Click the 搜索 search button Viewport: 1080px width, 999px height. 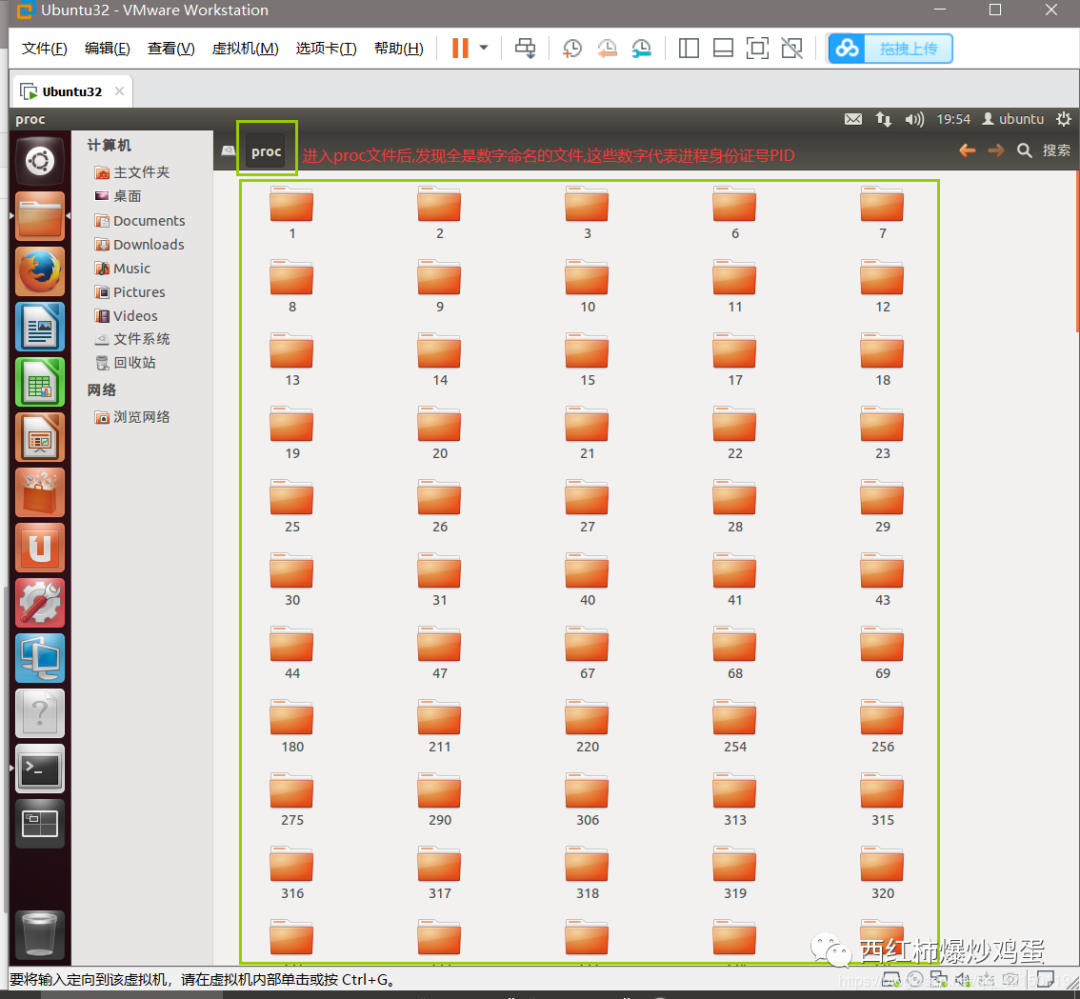coord(1043,150)
